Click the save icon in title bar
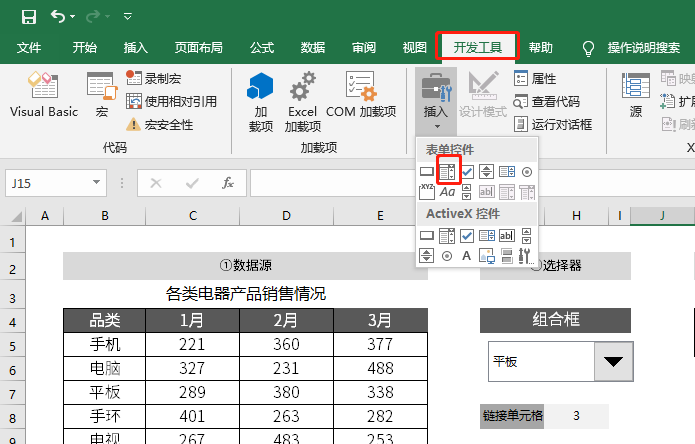 (x=29, y=17)
